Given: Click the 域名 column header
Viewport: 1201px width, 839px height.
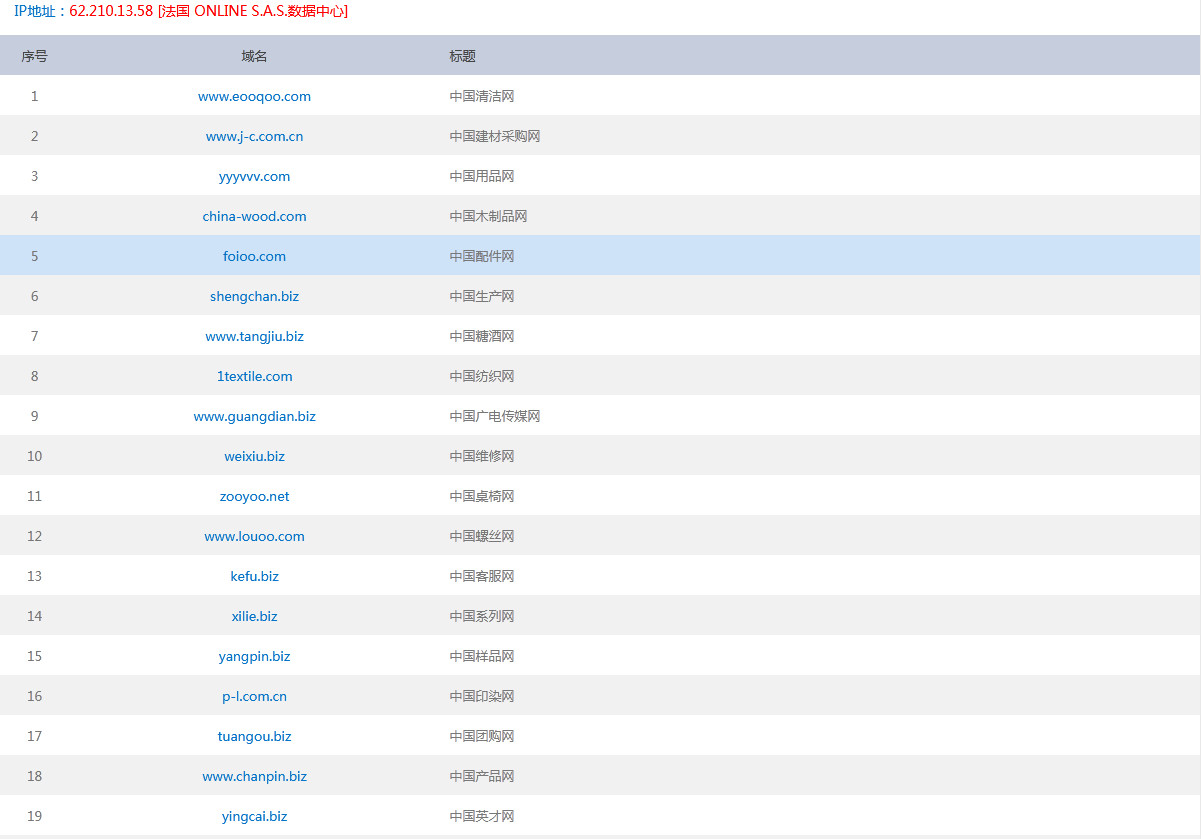Looking at the screenshot, I should (254, 56).
